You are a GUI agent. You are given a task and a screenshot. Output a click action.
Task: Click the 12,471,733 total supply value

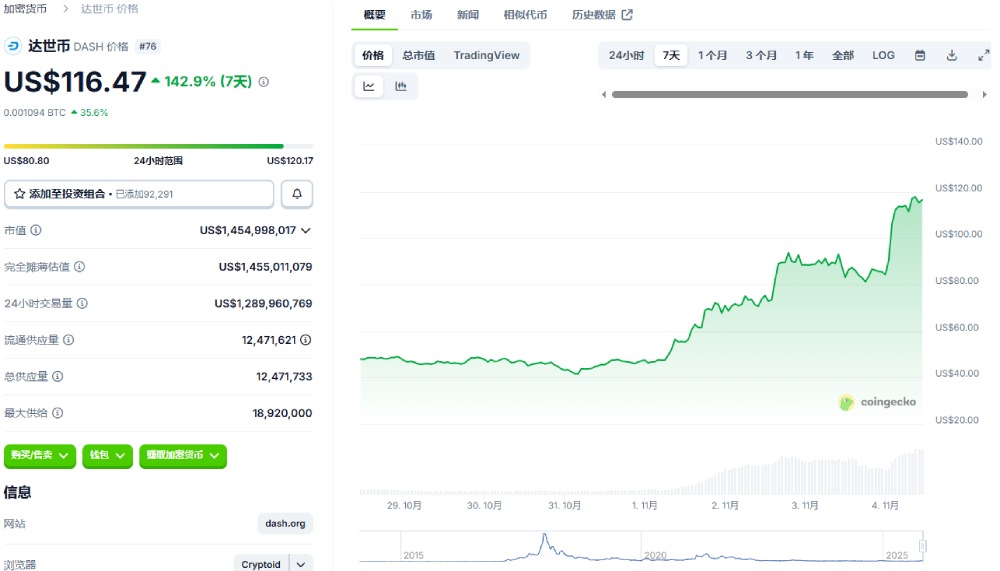click(x=284, y=377)
